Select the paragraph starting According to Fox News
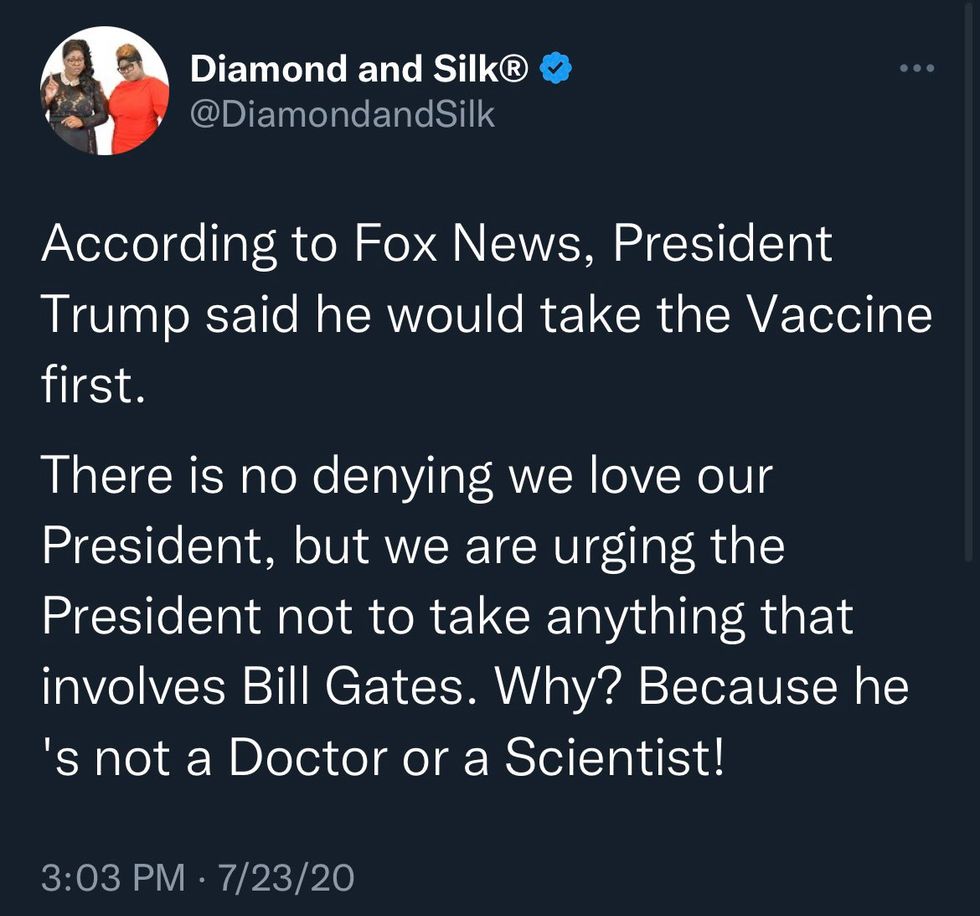Viewport: 980px width, 916px height. [x=486, y=314]
